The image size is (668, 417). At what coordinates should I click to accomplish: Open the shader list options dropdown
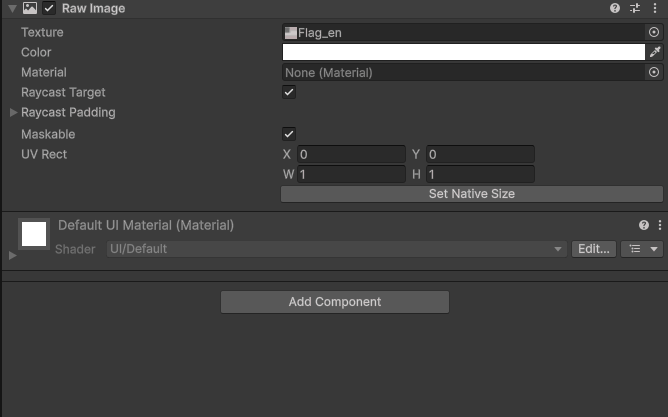(x=642, y=249)
